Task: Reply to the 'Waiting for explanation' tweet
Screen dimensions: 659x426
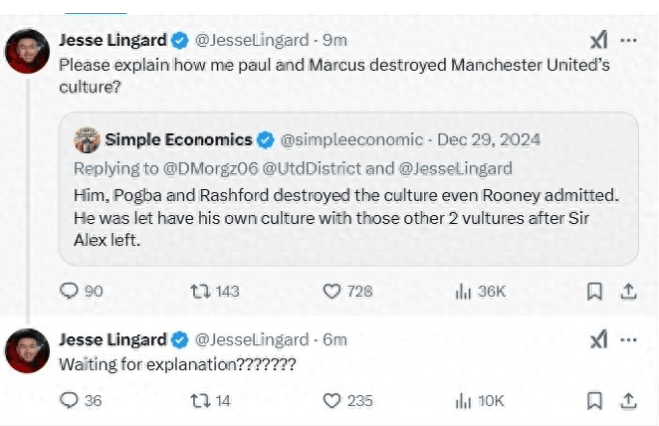Action: coord(69,400)
